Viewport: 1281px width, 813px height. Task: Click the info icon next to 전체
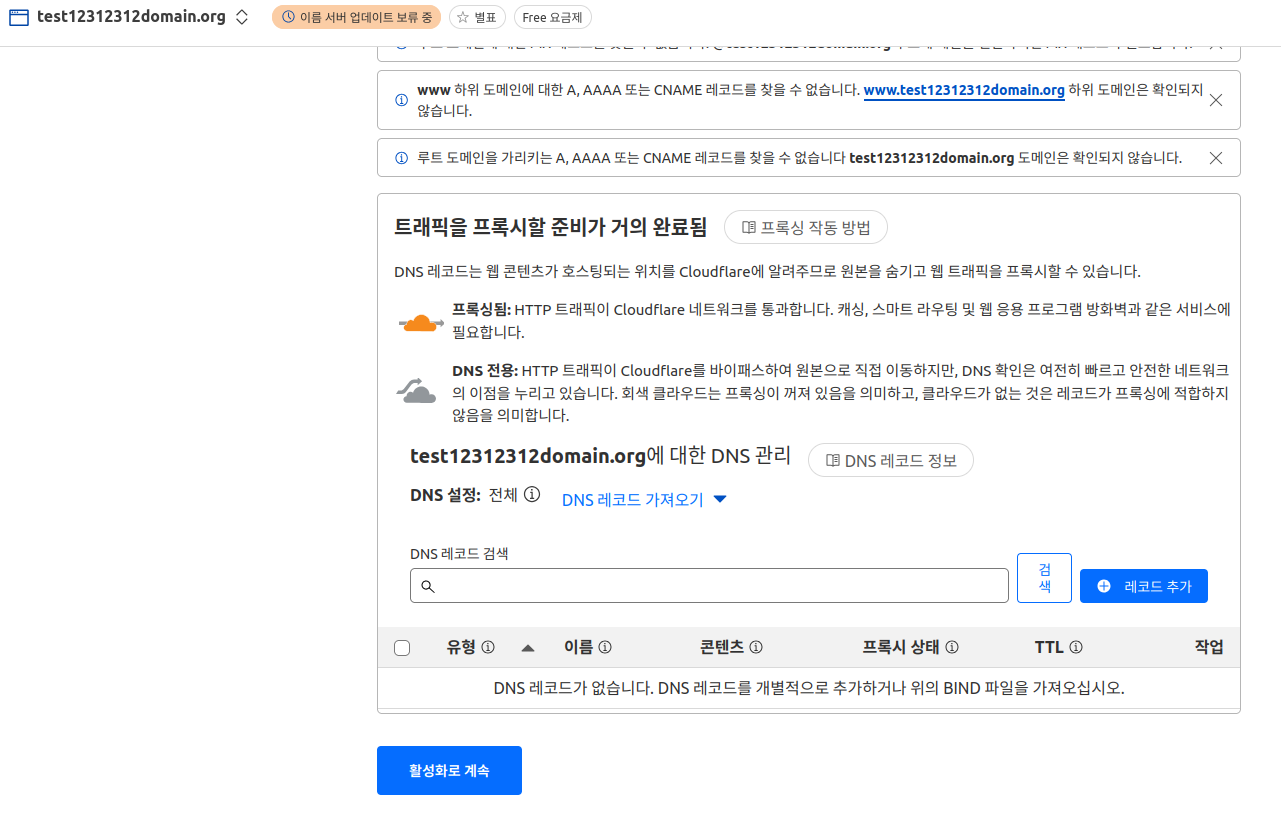[x=533, y=494]
